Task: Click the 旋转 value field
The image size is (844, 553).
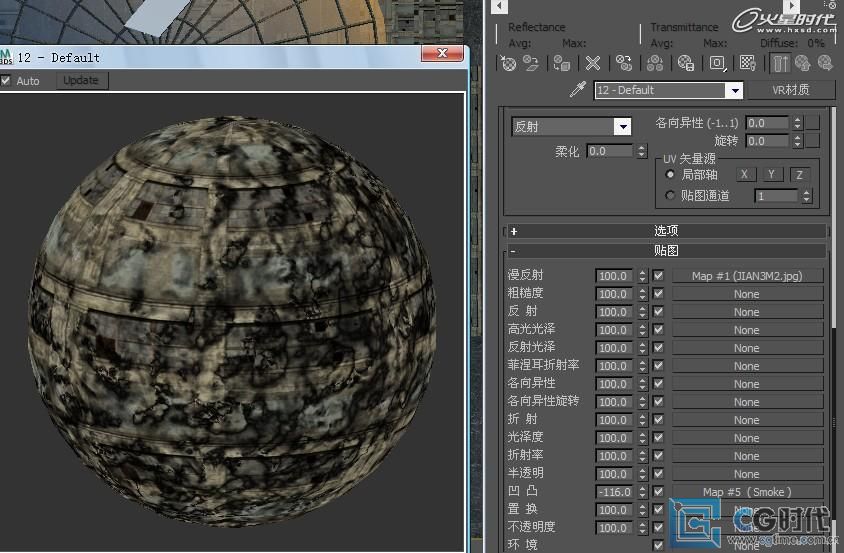Action: 768,141
